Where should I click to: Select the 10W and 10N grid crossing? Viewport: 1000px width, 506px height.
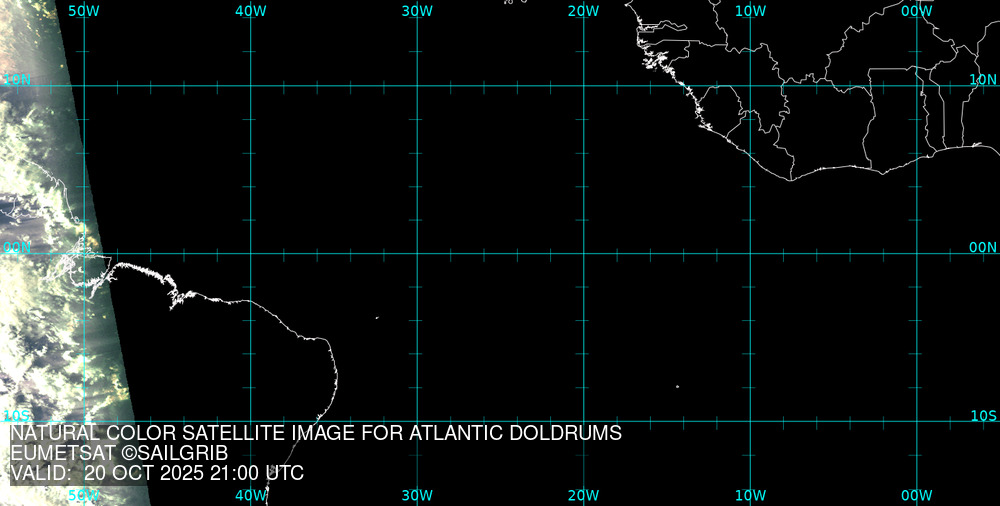tap(751, 86)
